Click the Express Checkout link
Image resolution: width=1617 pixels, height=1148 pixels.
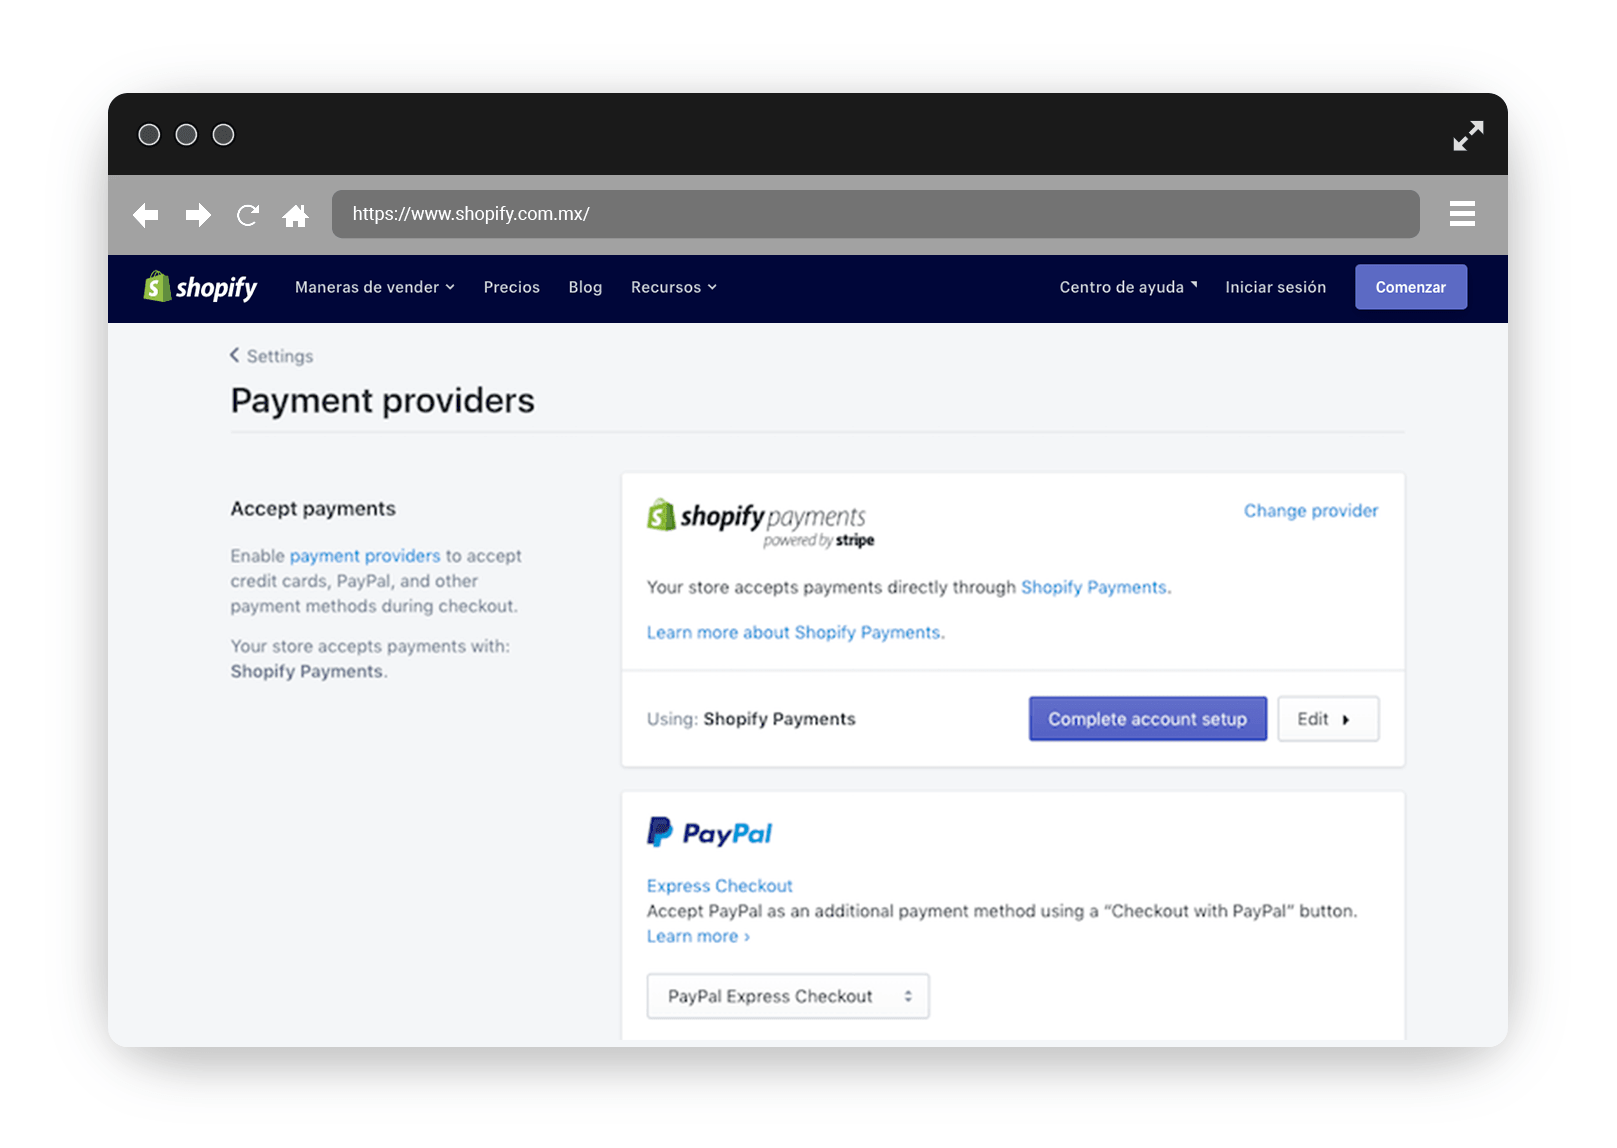pos(719,886)
